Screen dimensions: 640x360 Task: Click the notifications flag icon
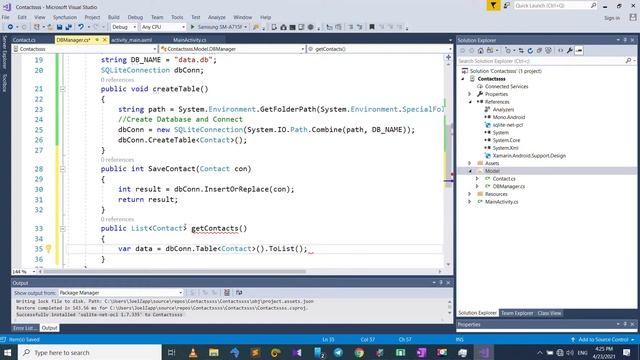point(493,5)
